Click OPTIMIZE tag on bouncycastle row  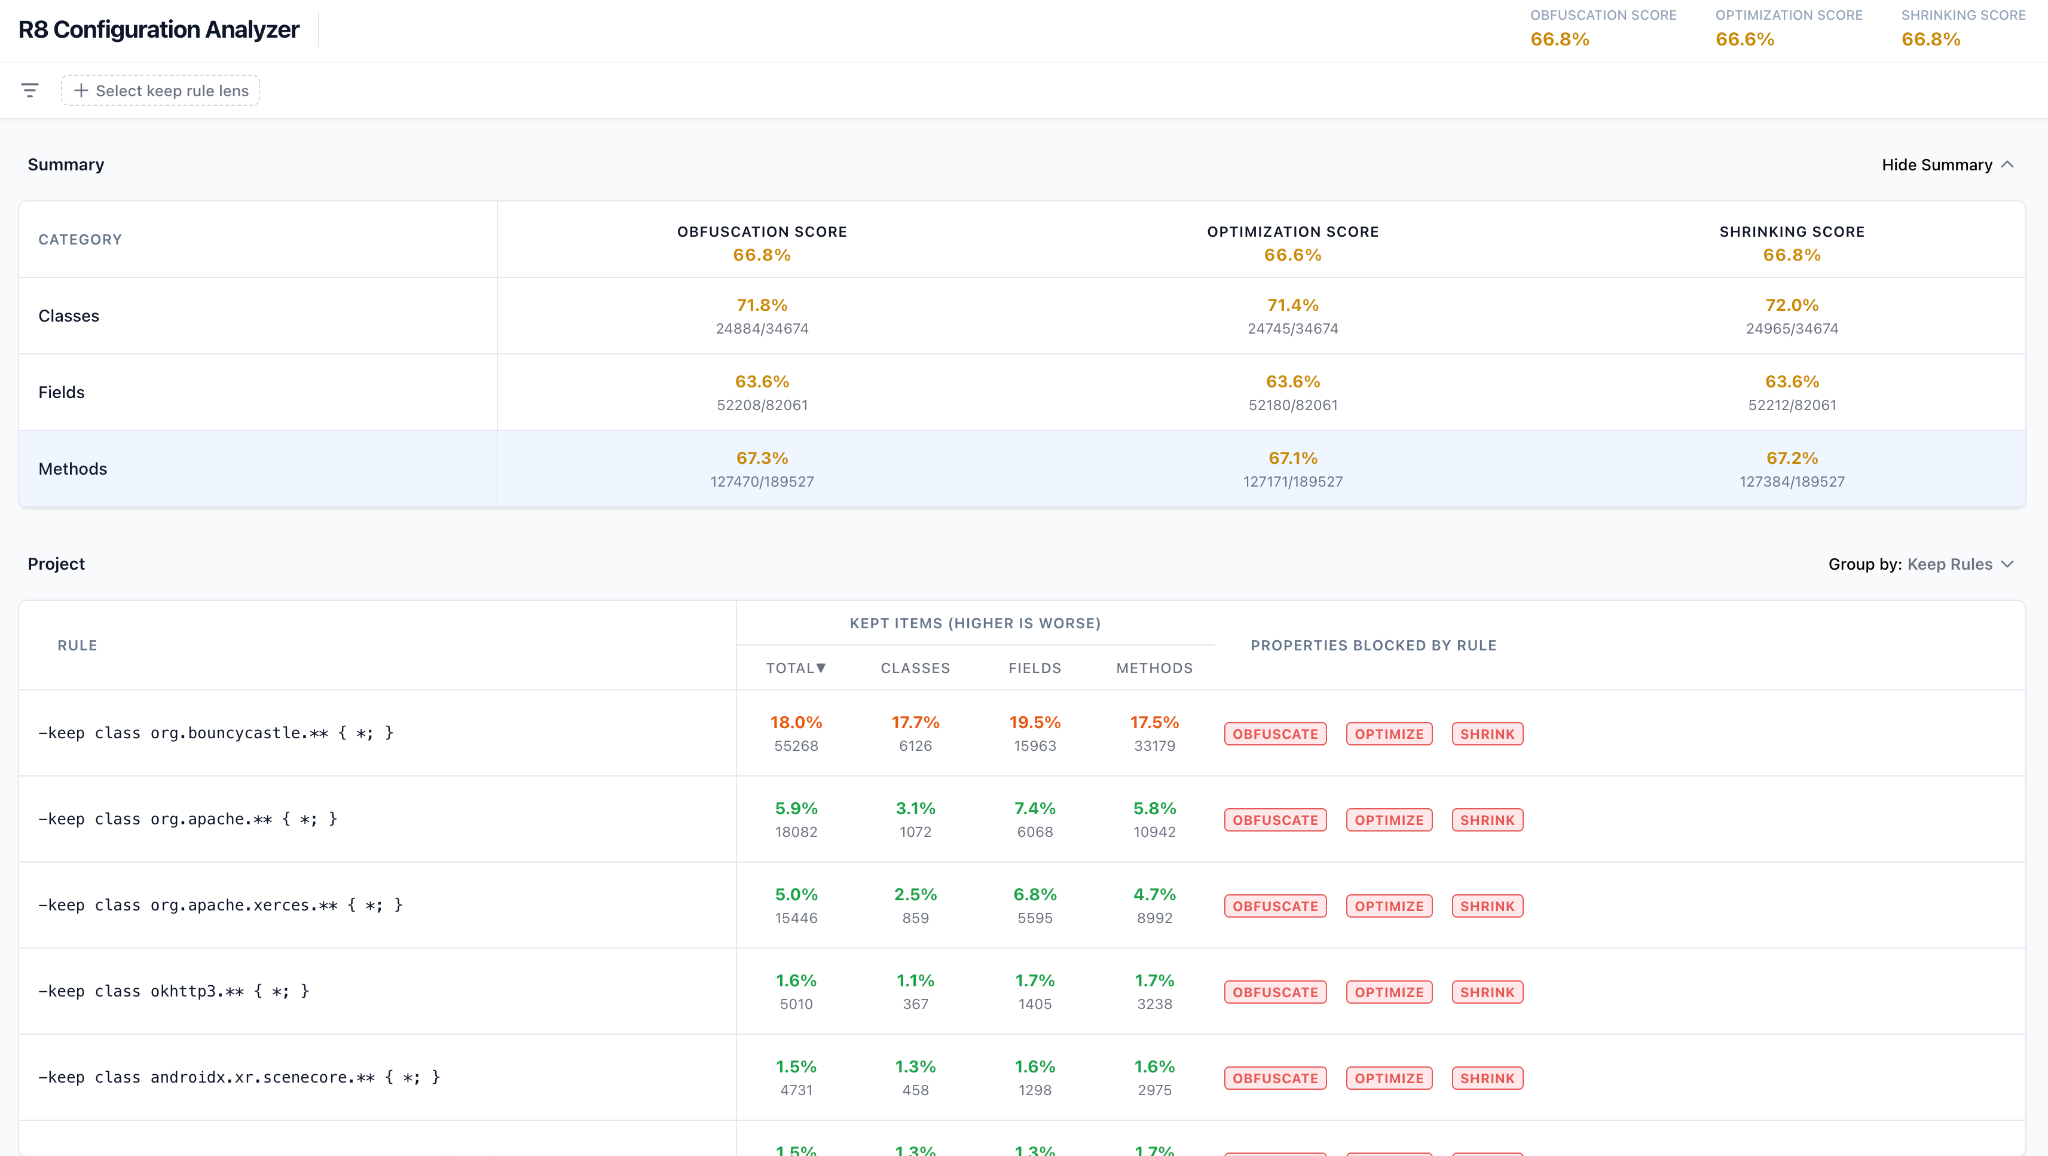(1389, 734)
